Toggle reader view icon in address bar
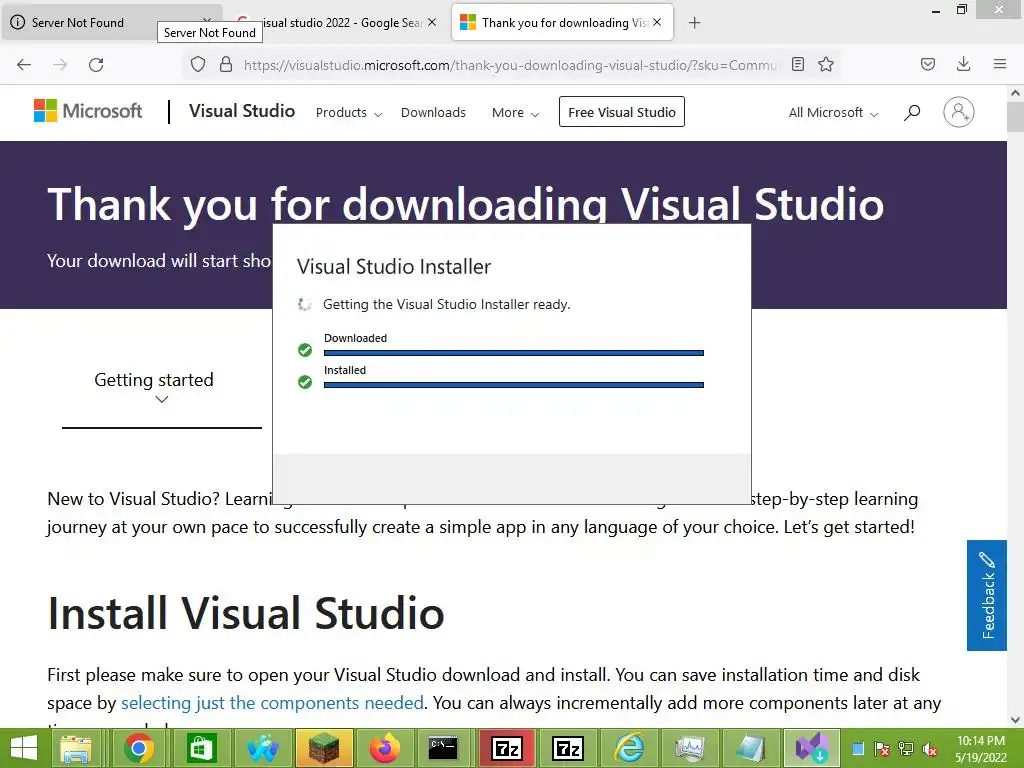The width and height of the screenshot is (1024, 768). point(797,64)
